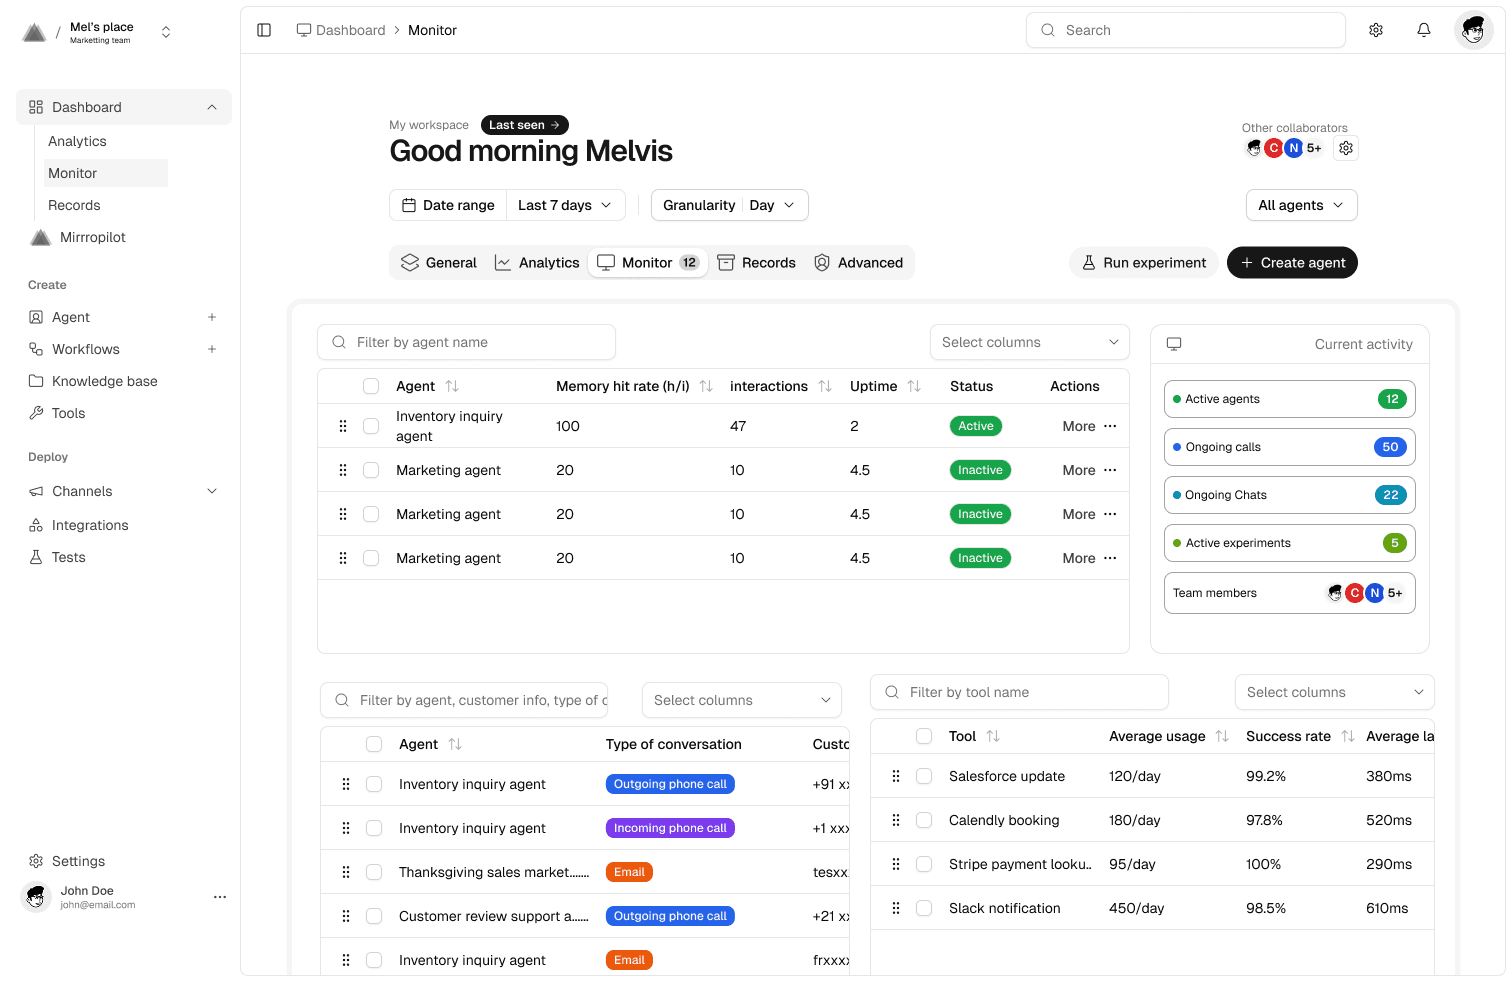Open the Advanced tab
This screenshot has width=1512, height=982.
pyautogui.click(x=859, y=263)
